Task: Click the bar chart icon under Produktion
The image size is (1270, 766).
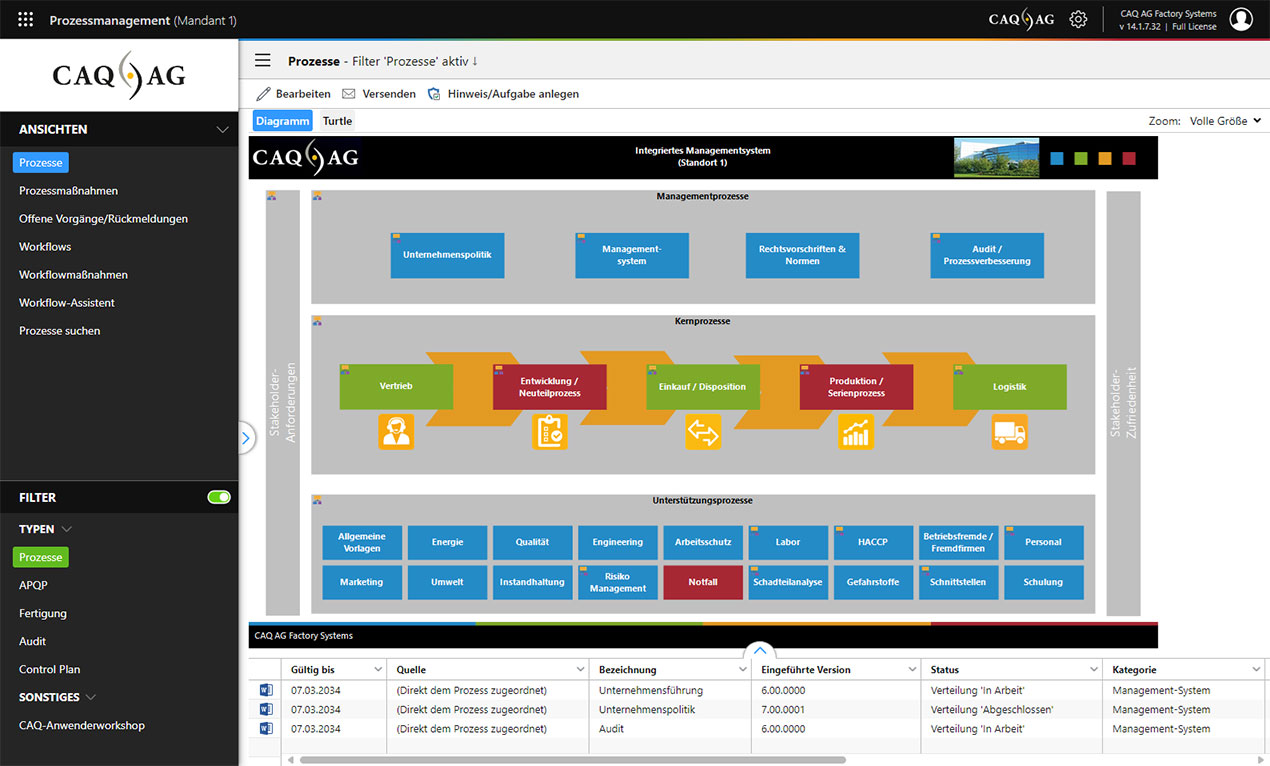Action: 855,432
